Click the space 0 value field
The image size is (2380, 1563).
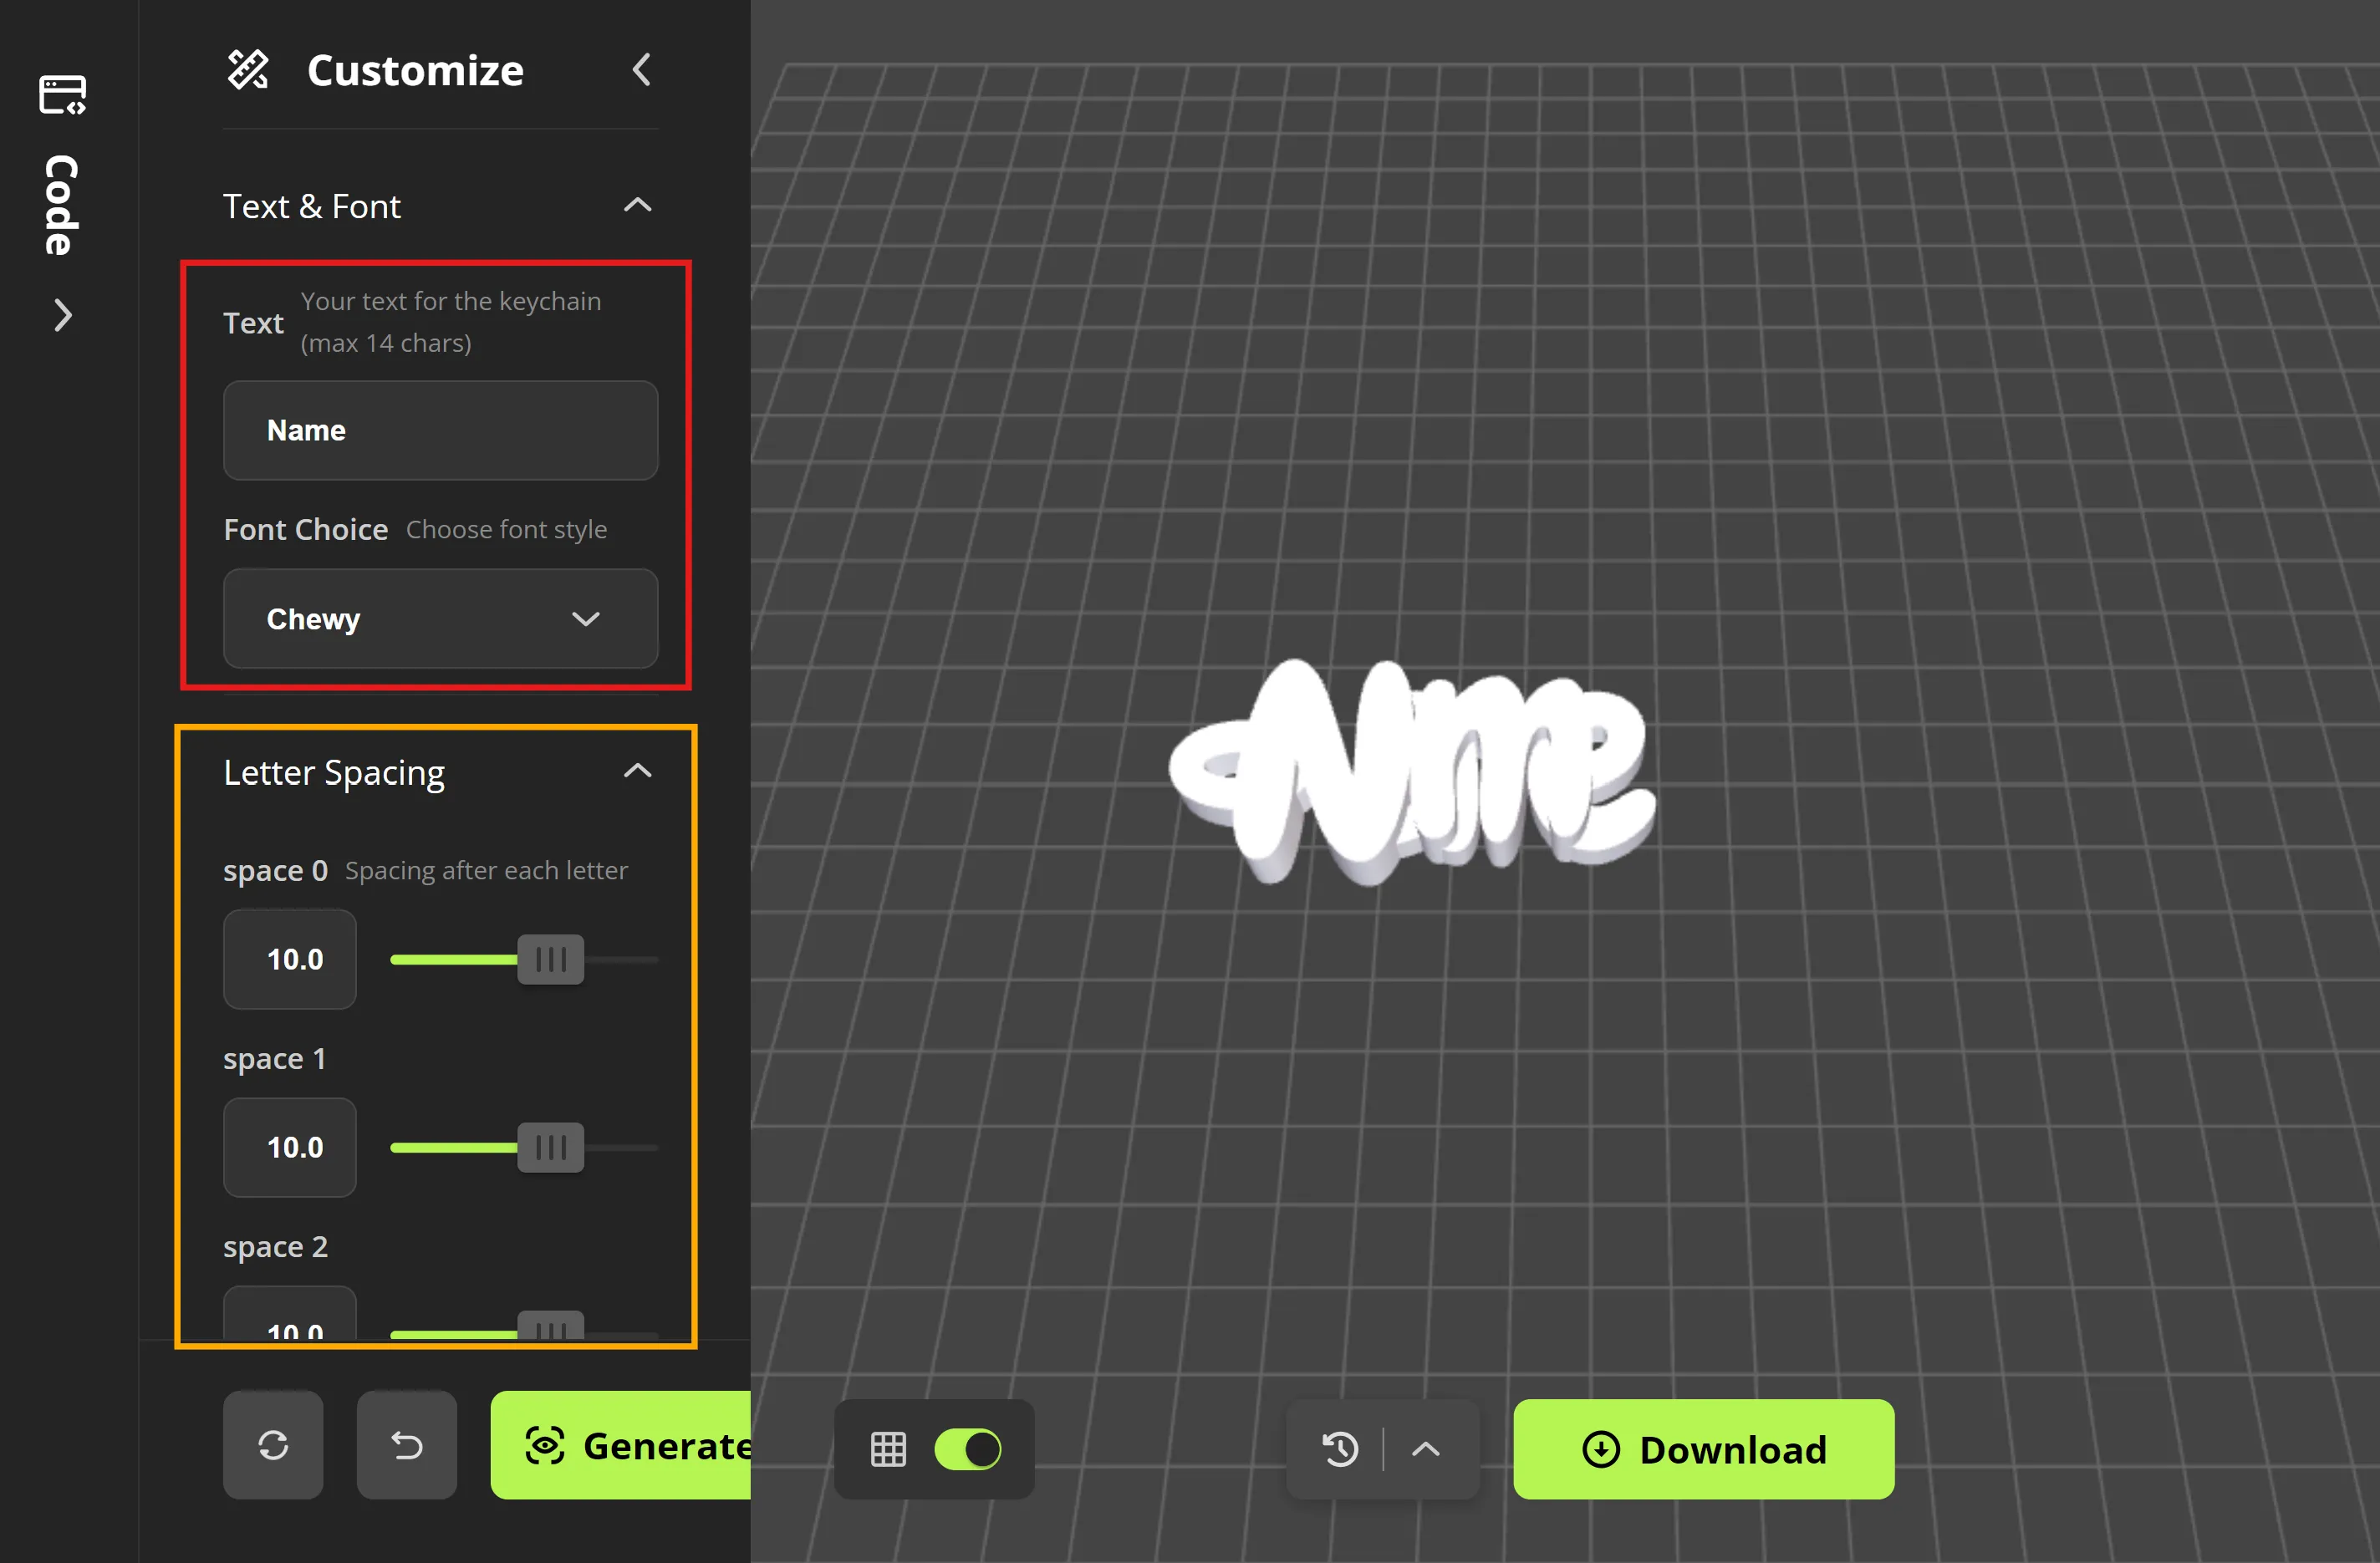(x=290, y=959)
